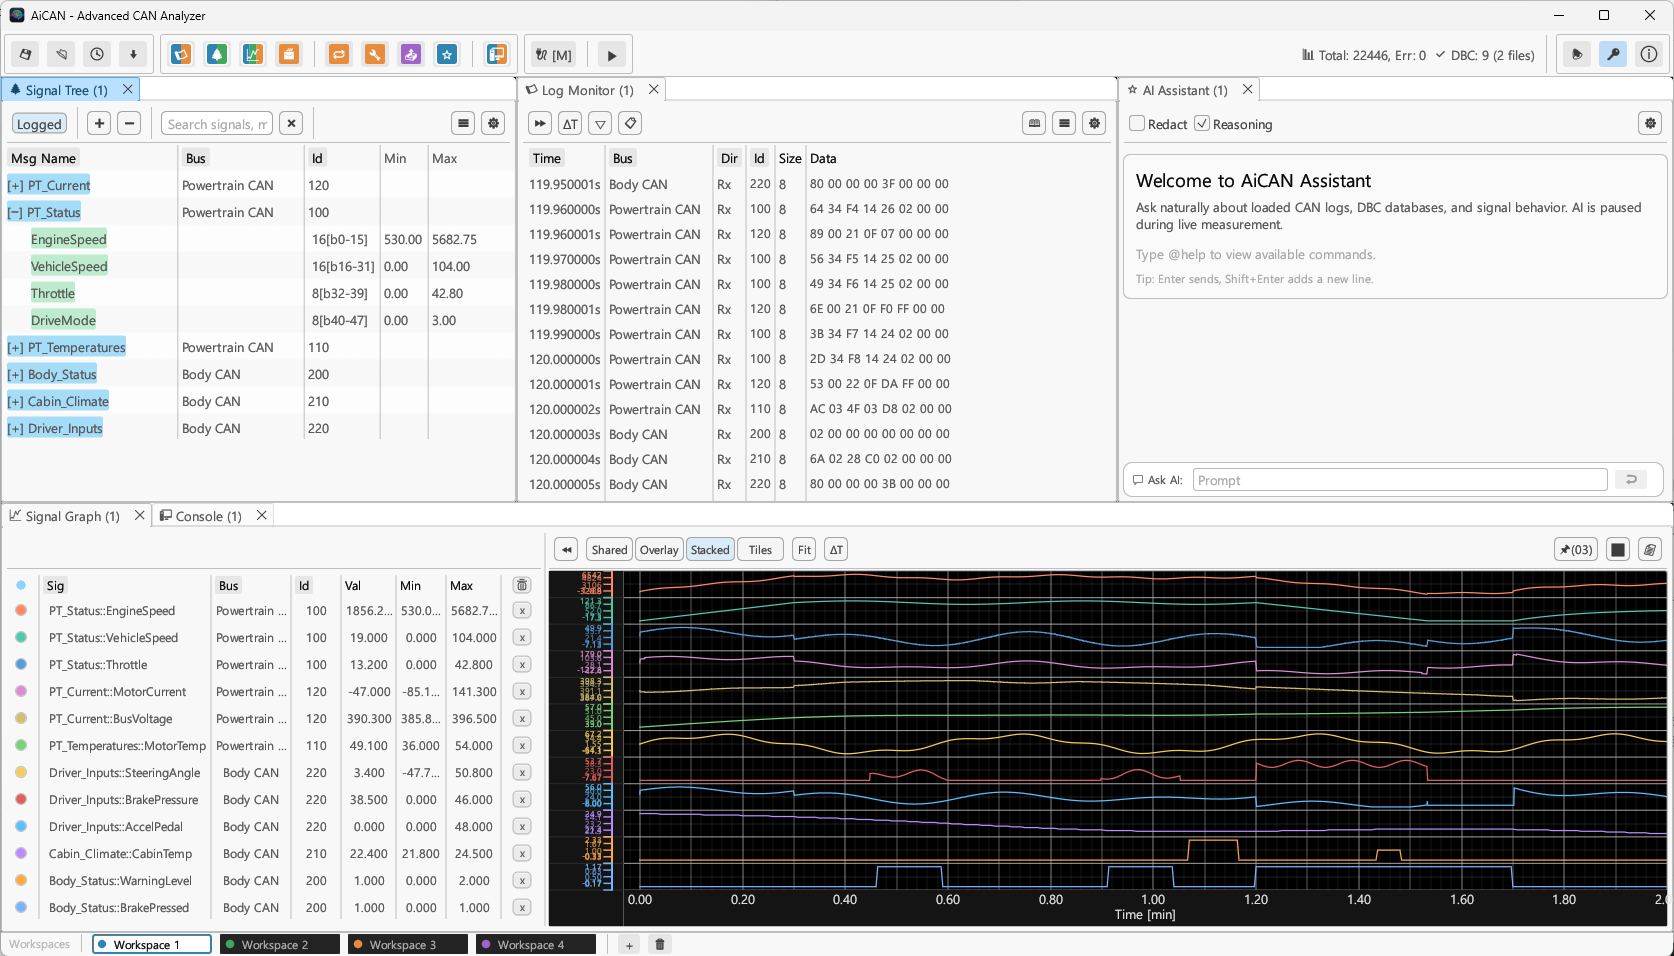Expand the Driver_Inputs message node

point(15,429)
